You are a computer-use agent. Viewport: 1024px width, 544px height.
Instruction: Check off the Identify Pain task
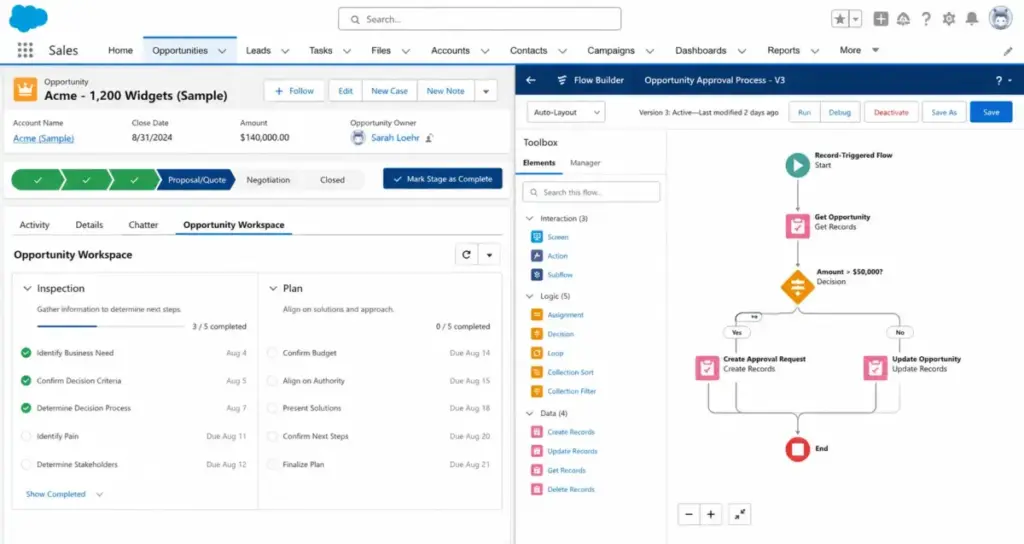[x=26, y=436]
